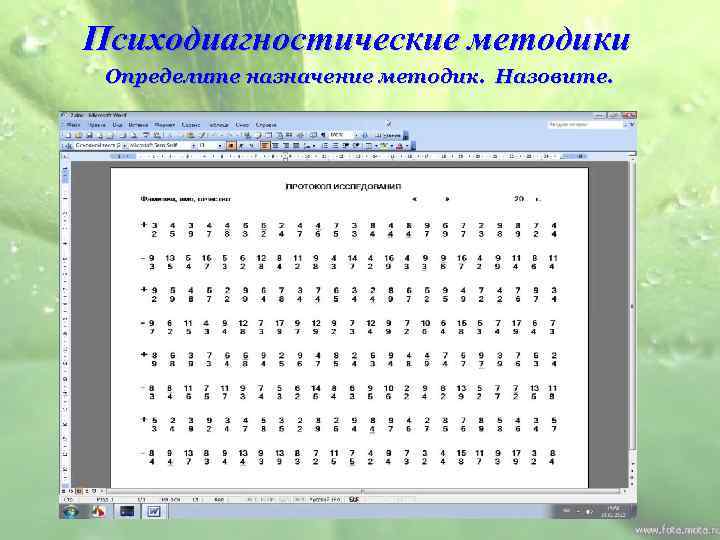Open the Сервис menu
Image resolution: width=720 pixels, height=540 pixels.
tap(191, 125)
